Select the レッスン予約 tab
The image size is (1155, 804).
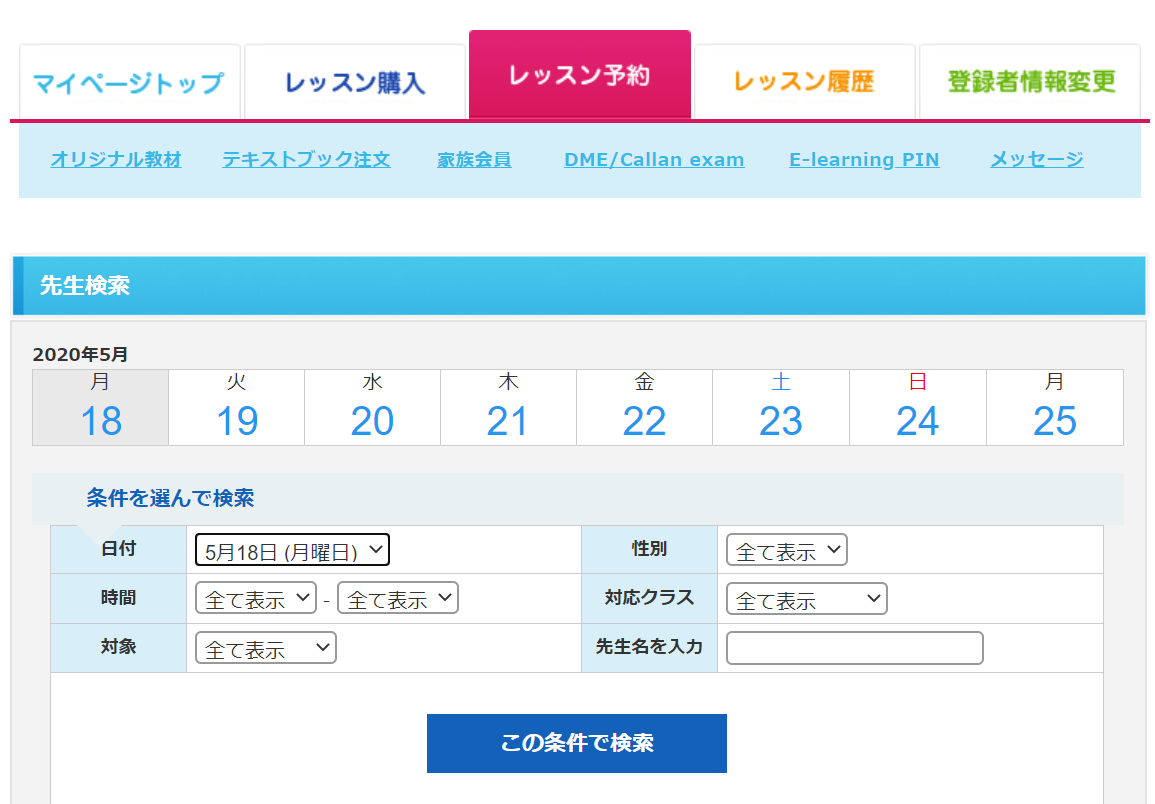tap(580, 76)
